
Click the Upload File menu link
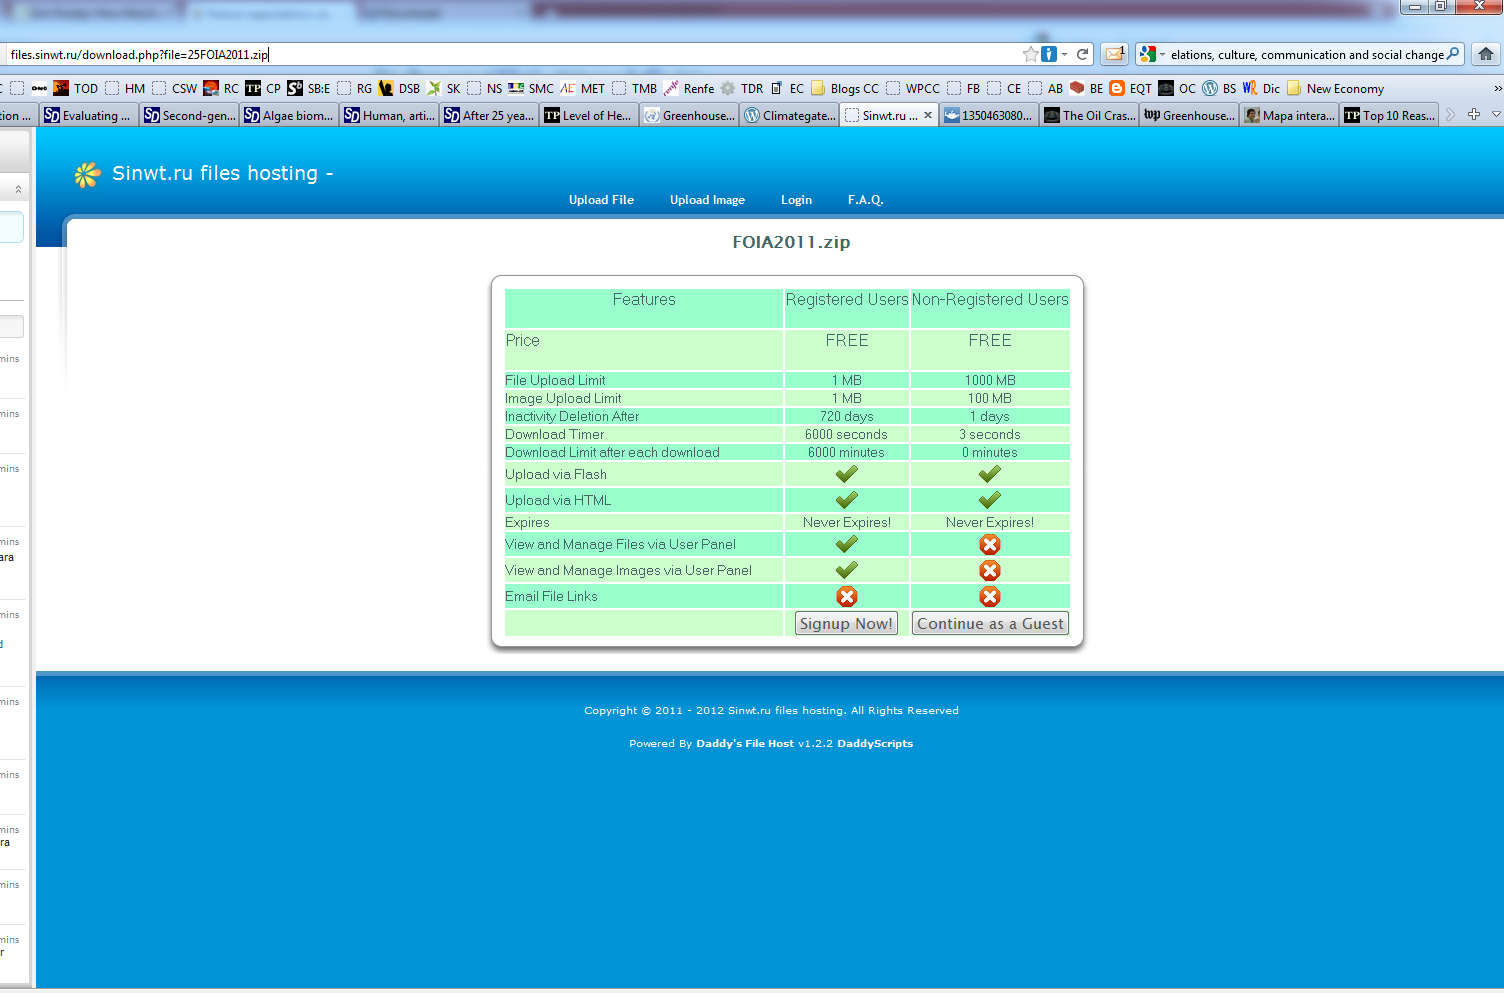(601, 200)
